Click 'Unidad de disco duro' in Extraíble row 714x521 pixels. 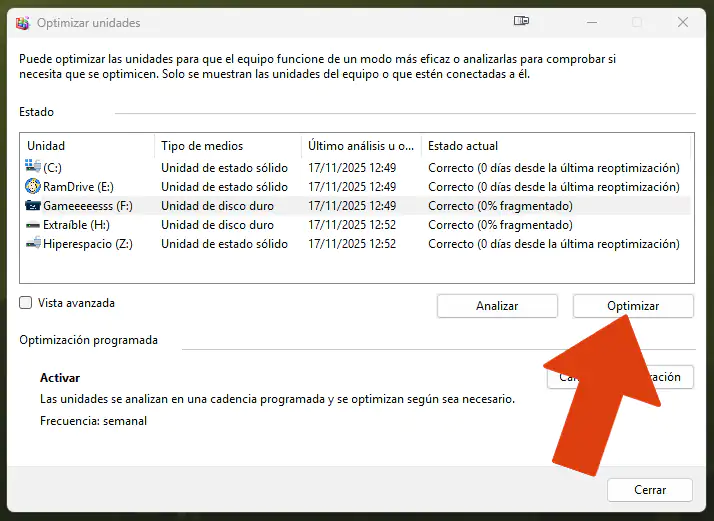click(x=217, y=225)
